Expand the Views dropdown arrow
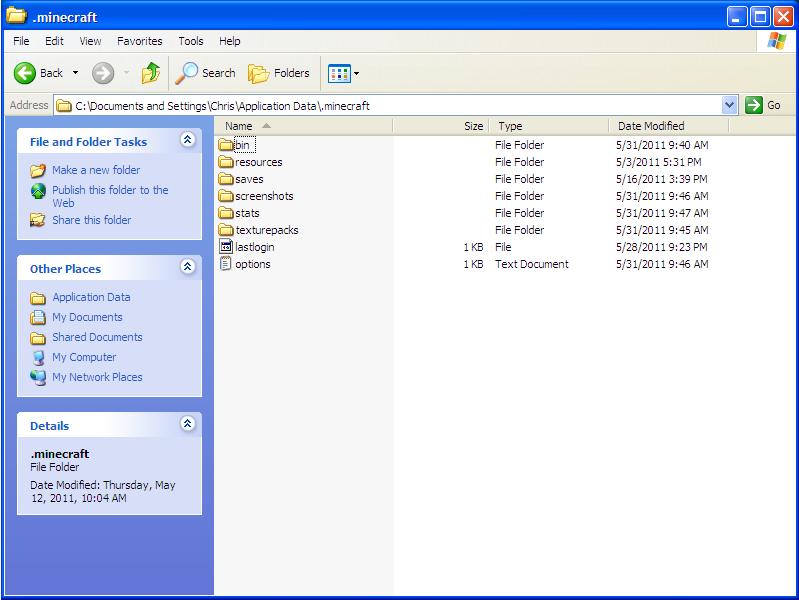Screen dimensions: 799x600 click(x=356, y=73)
